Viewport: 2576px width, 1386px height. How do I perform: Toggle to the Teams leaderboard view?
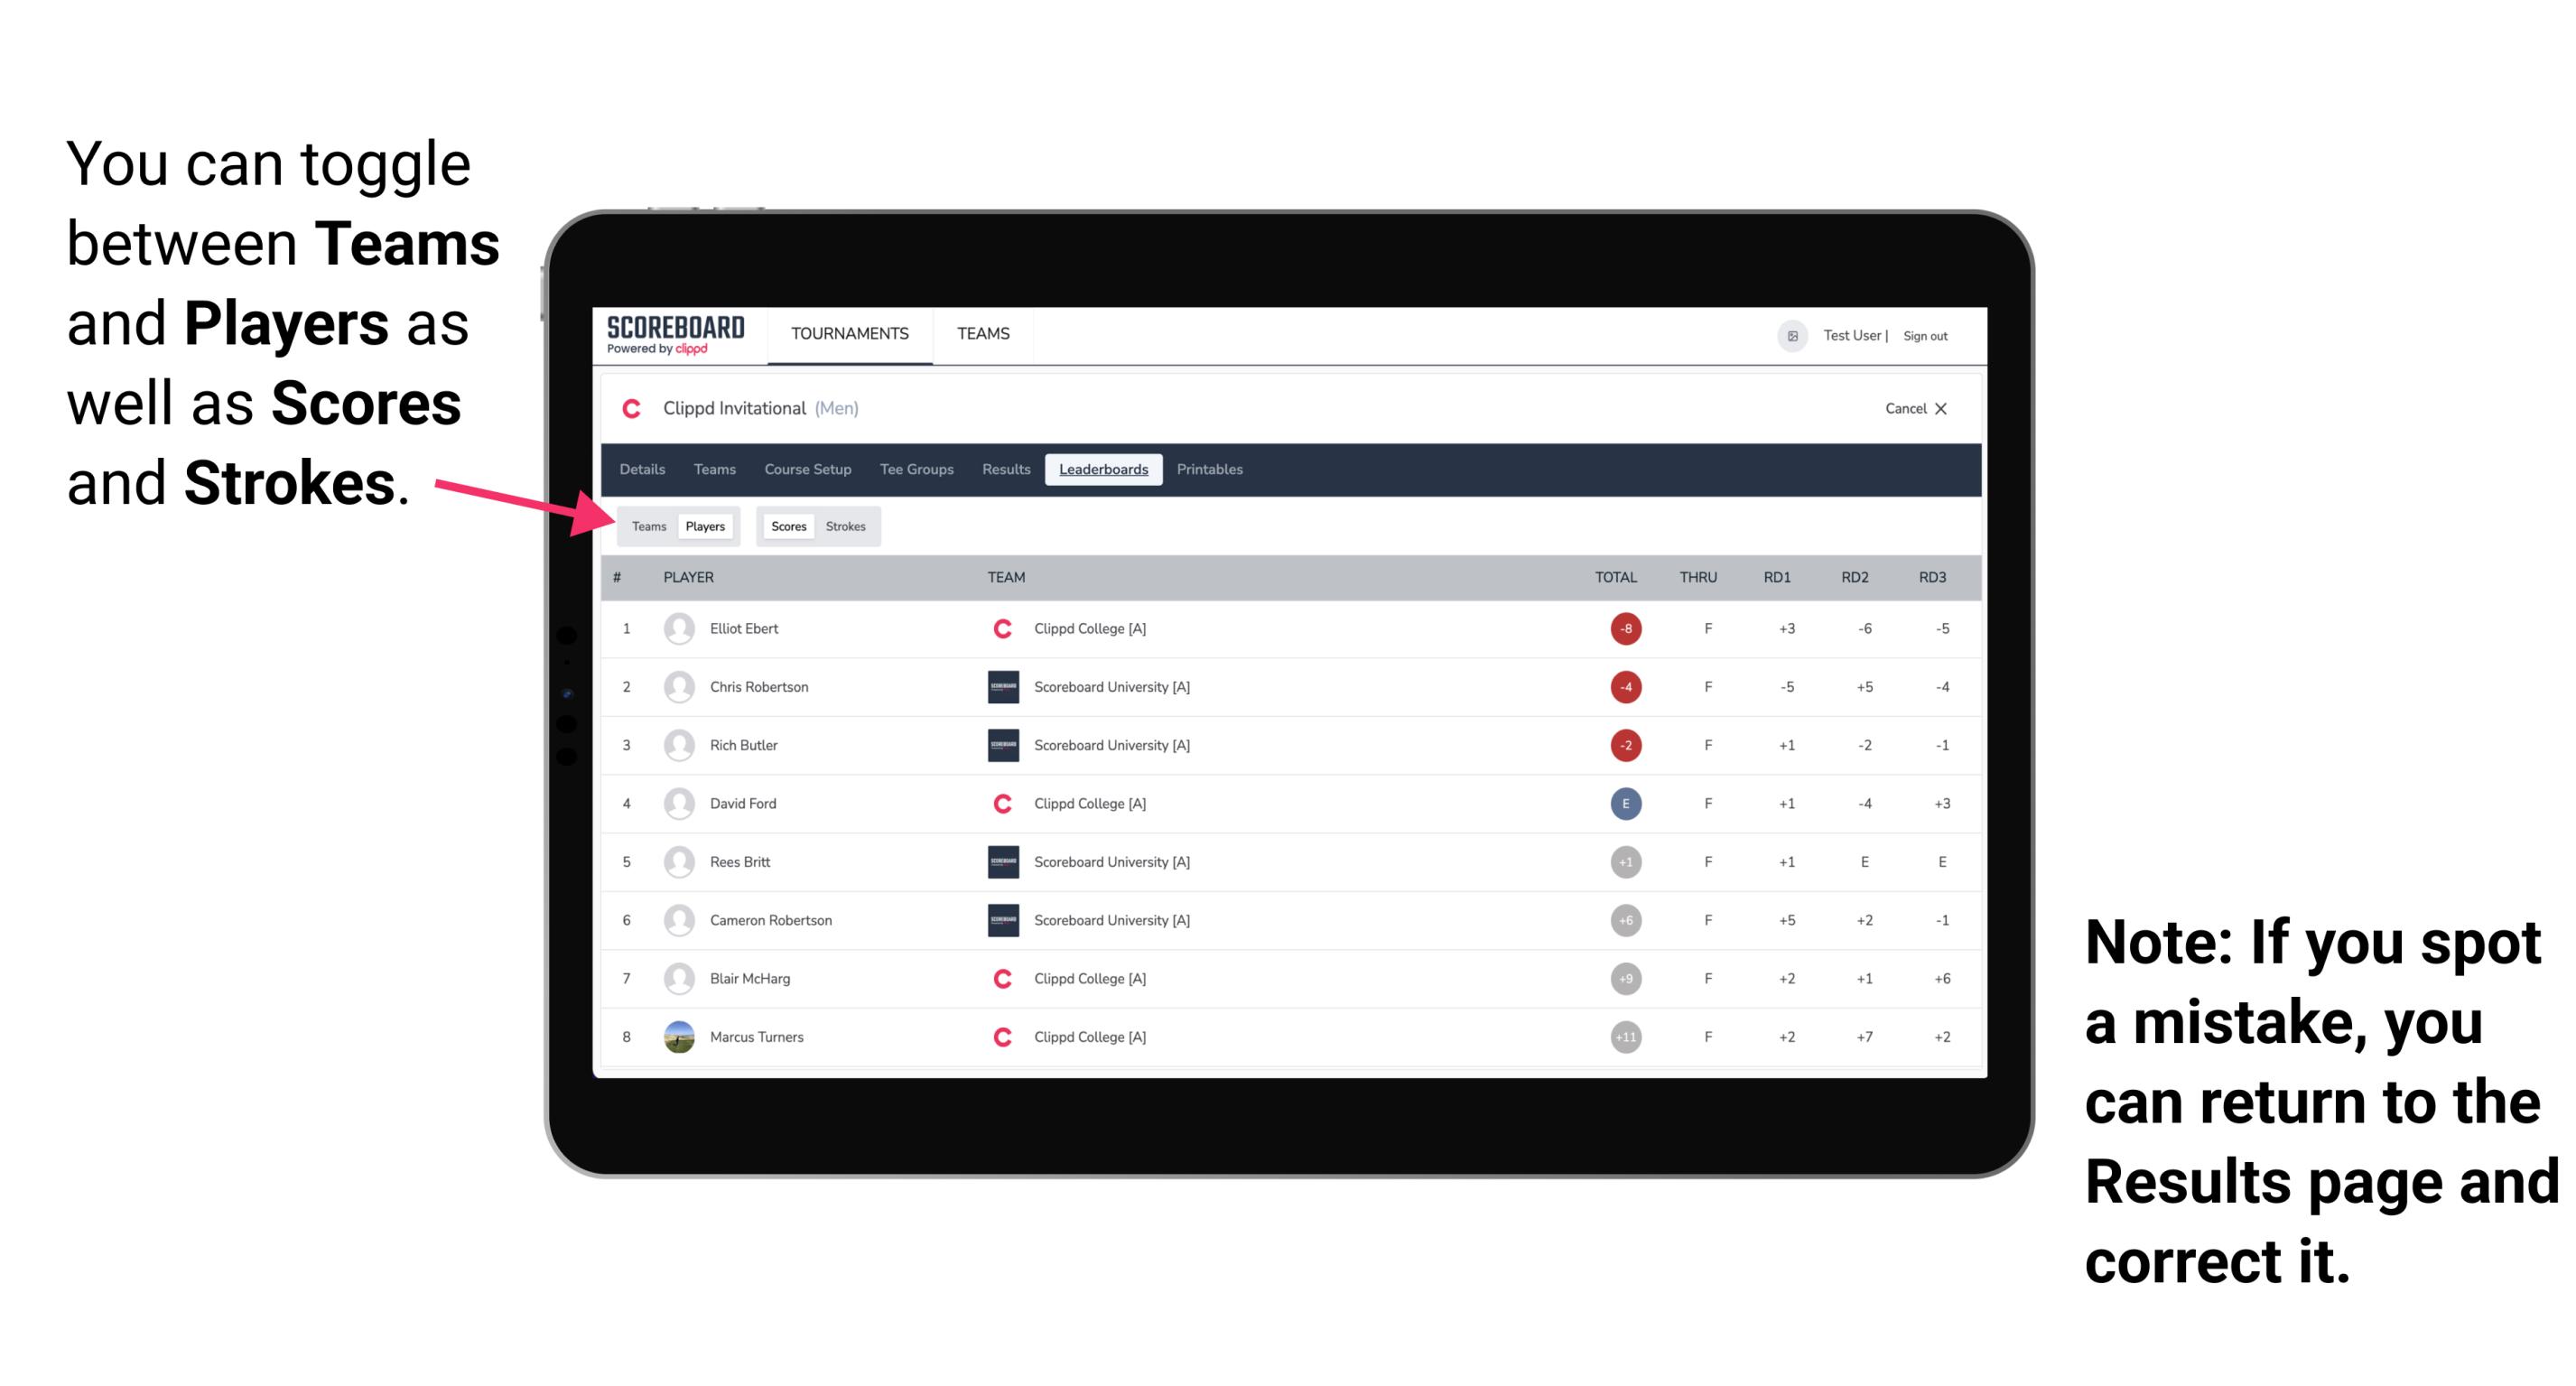tap(648, 526)
